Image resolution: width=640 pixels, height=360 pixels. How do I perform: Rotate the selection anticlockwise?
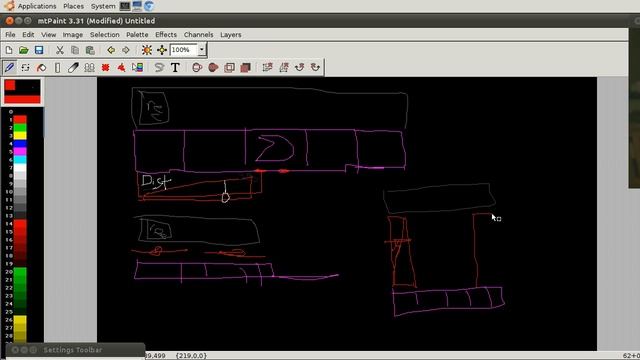[315, 67]
